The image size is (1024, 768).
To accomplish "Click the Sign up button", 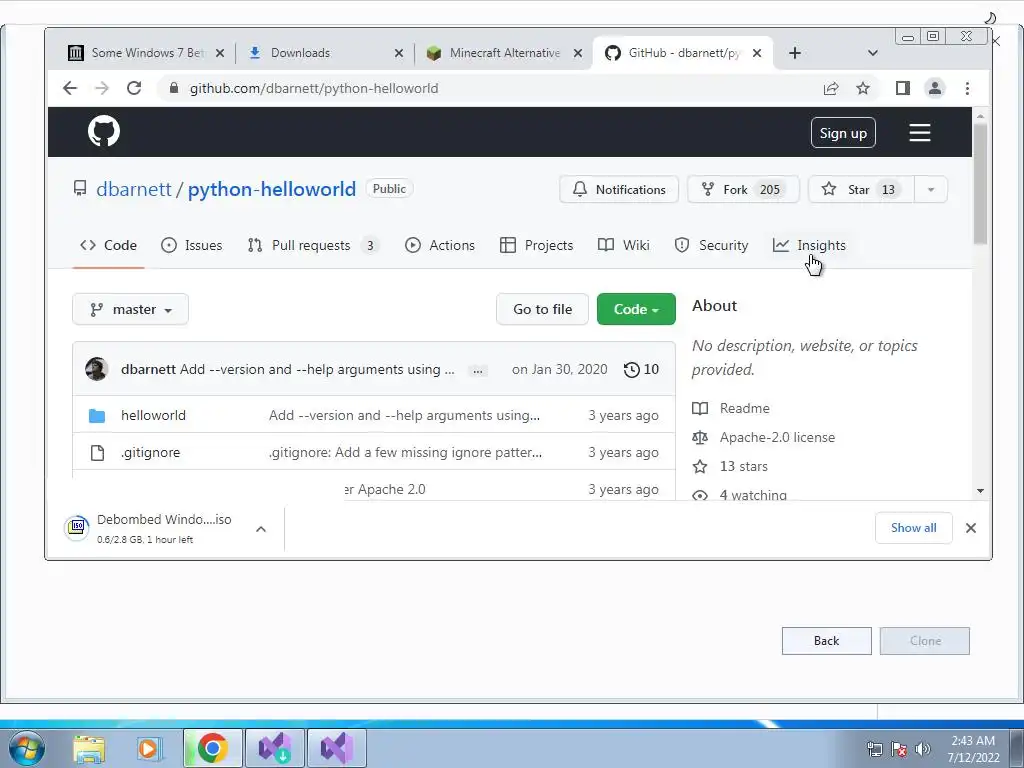I will click(843, 133).
